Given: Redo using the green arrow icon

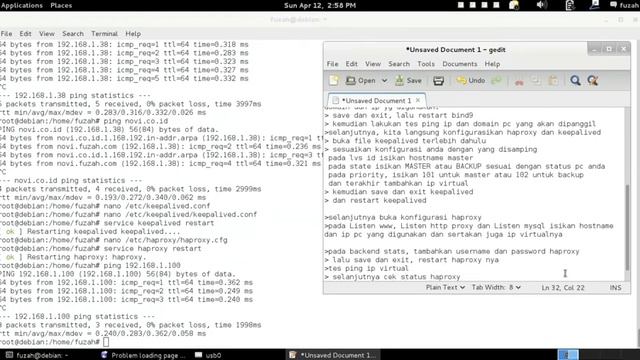Looking at the screenshot, I should (x=496, y=81).
